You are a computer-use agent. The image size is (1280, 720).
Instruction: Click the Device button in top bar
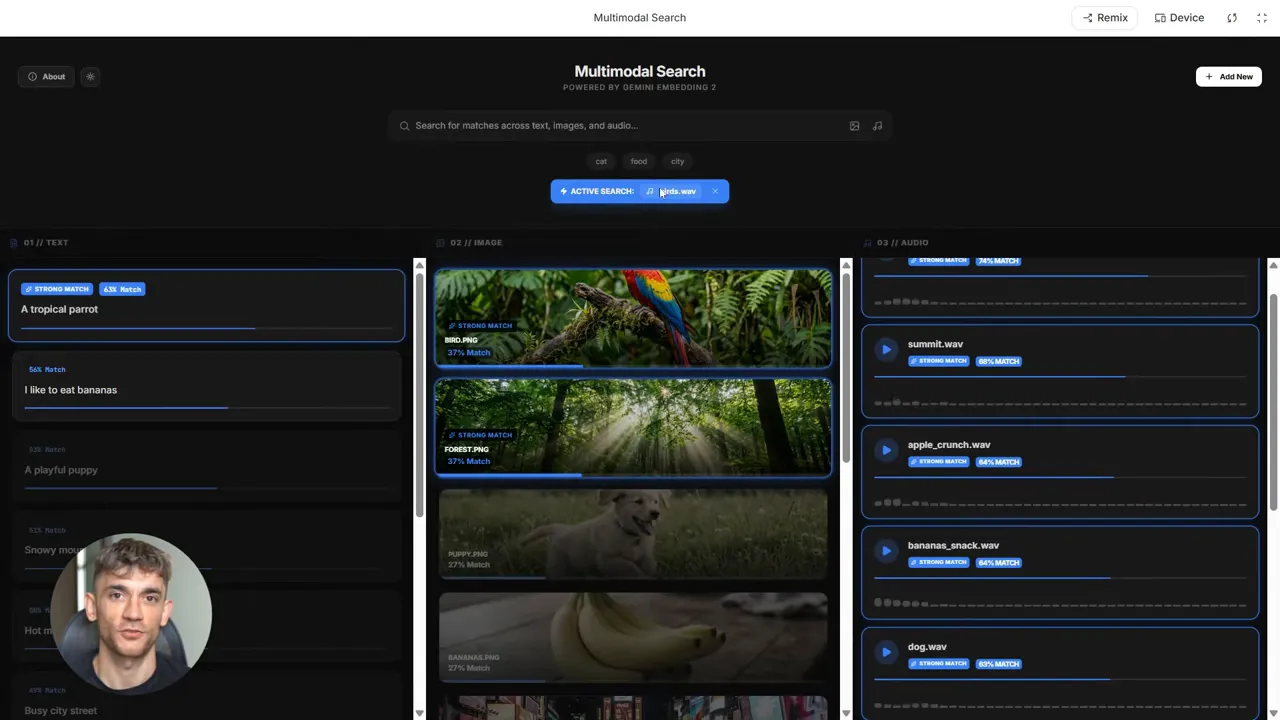click(1179, 18)
